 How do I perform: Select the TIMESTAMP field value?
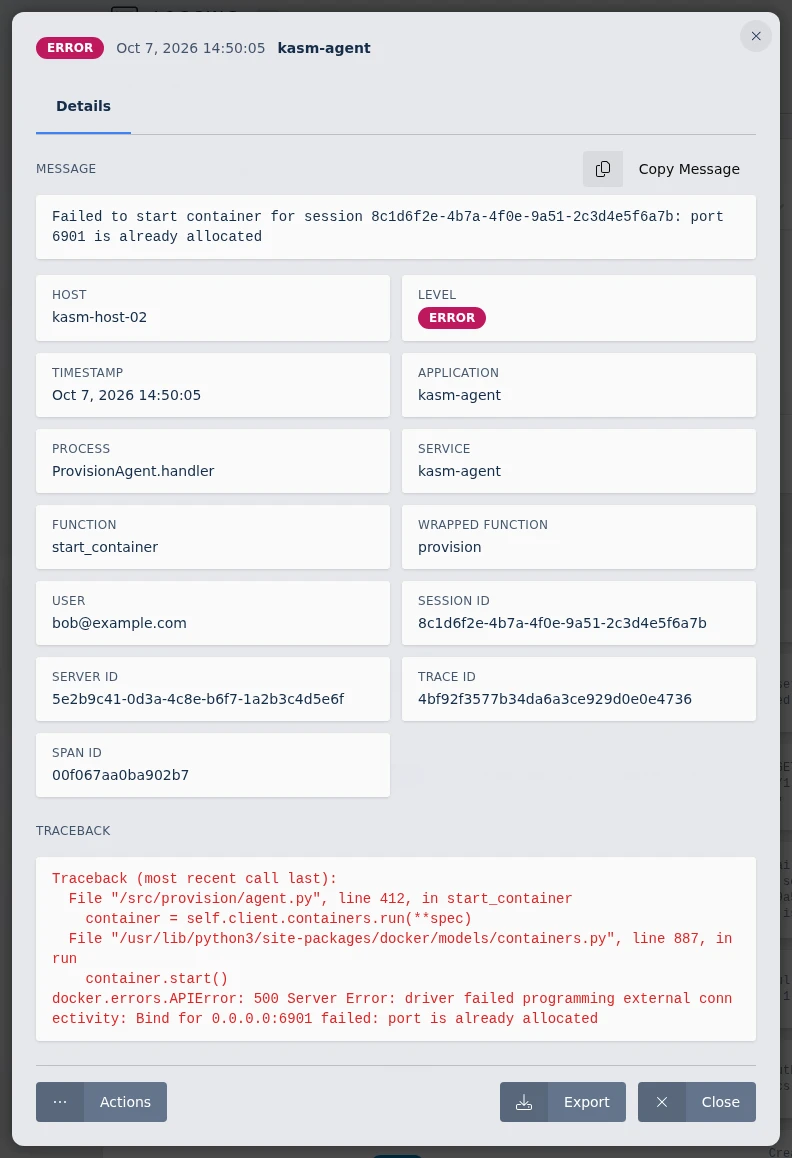126,395
